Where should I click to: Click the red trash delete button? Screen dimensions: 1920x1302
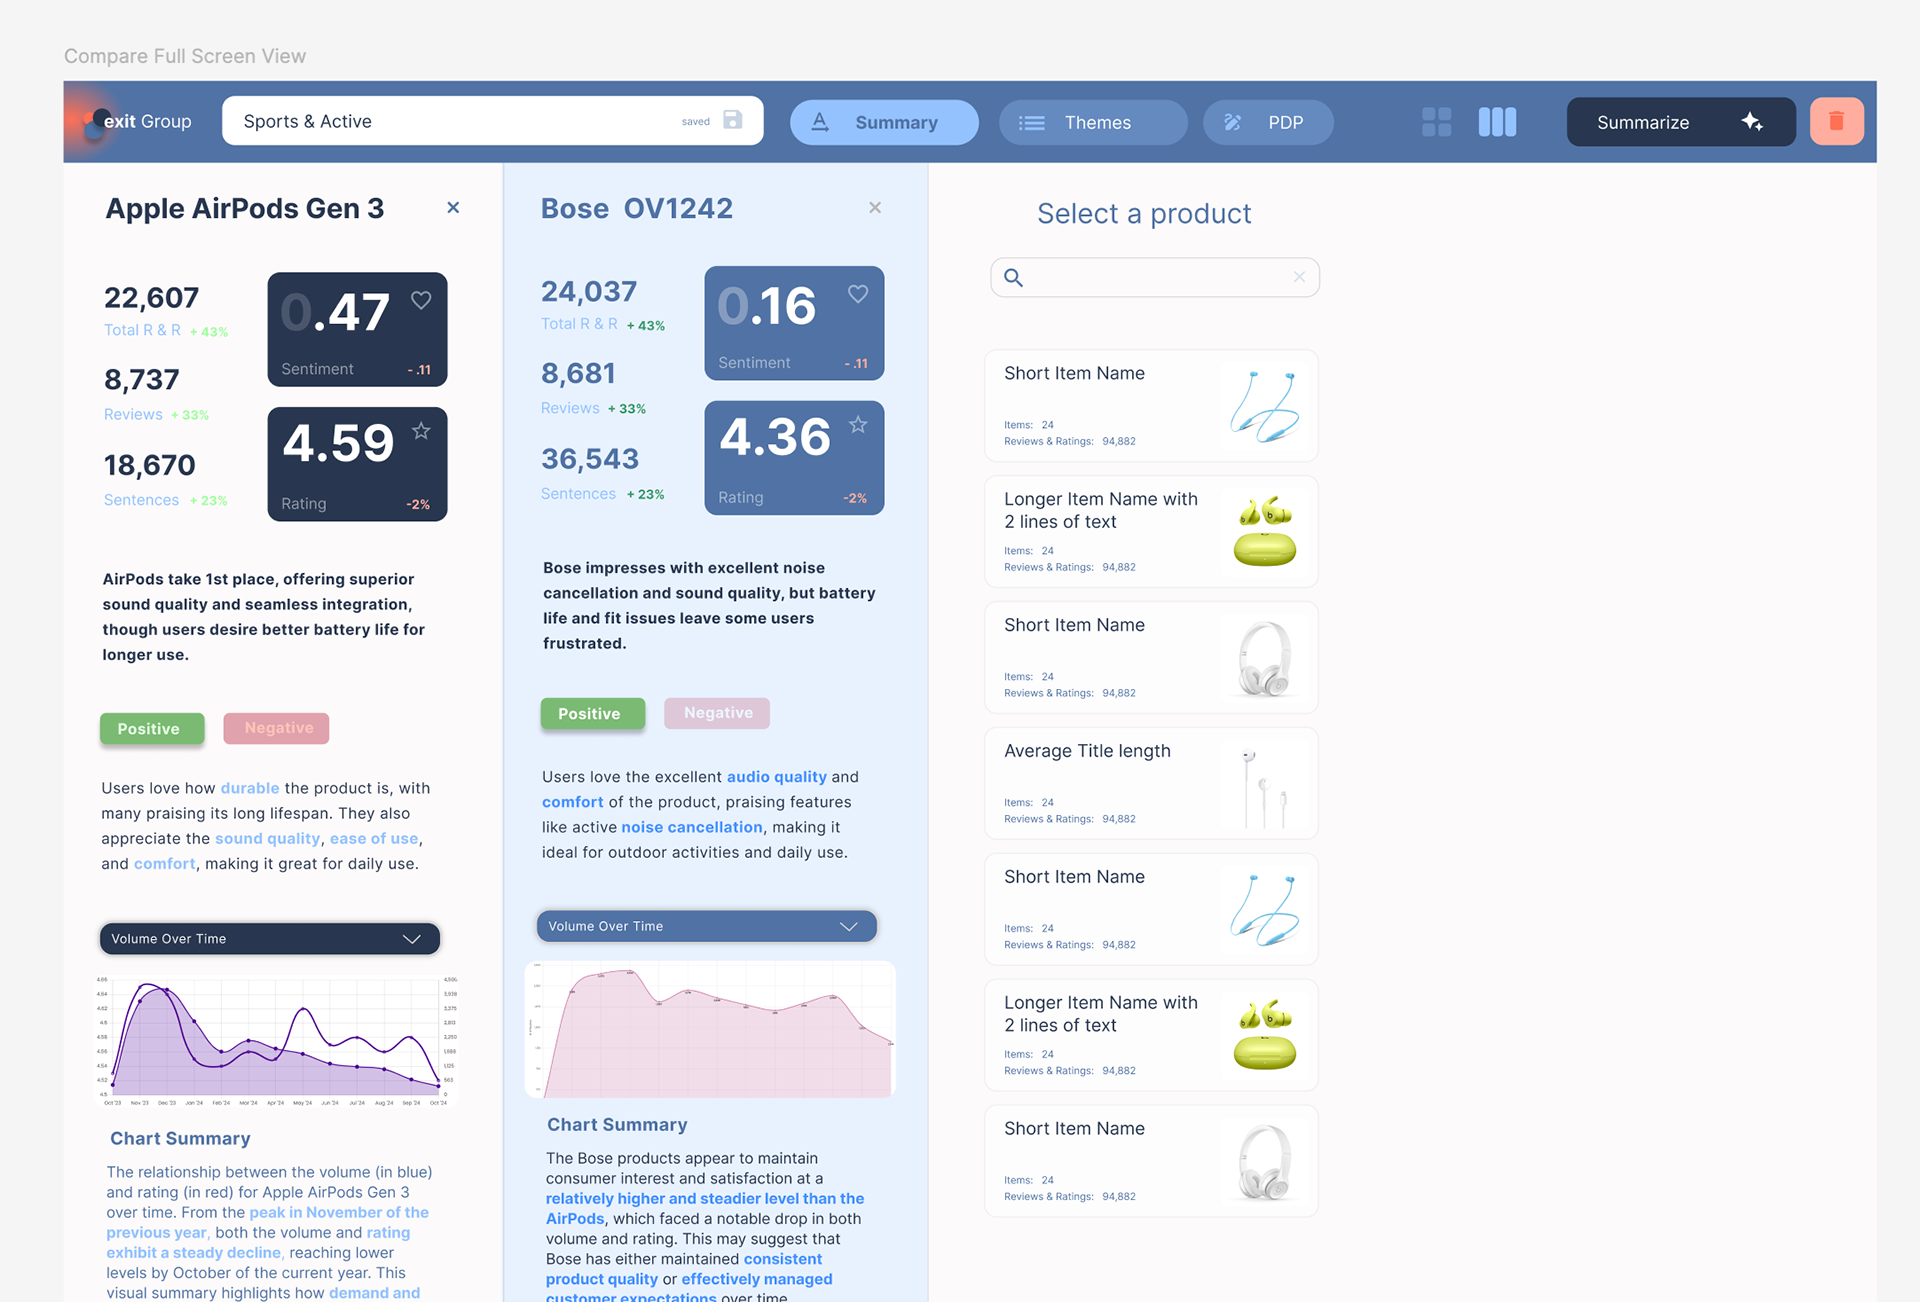(1836, 121)
